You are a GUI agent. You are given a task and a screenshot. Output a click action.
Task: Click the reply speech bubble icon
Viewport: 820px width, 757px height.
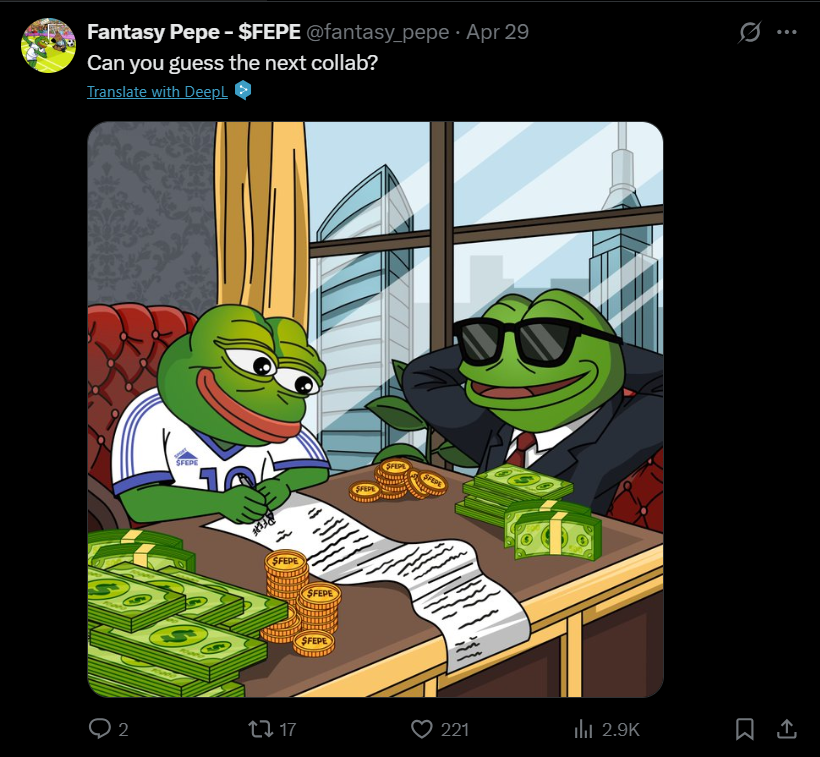[x=99, y=728]
